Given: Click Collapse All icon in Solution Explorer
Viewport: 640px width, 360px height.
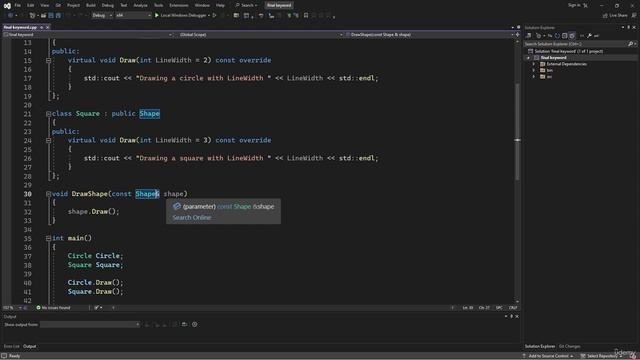Looking at the screenshot, I should click(x=564, y=36).
